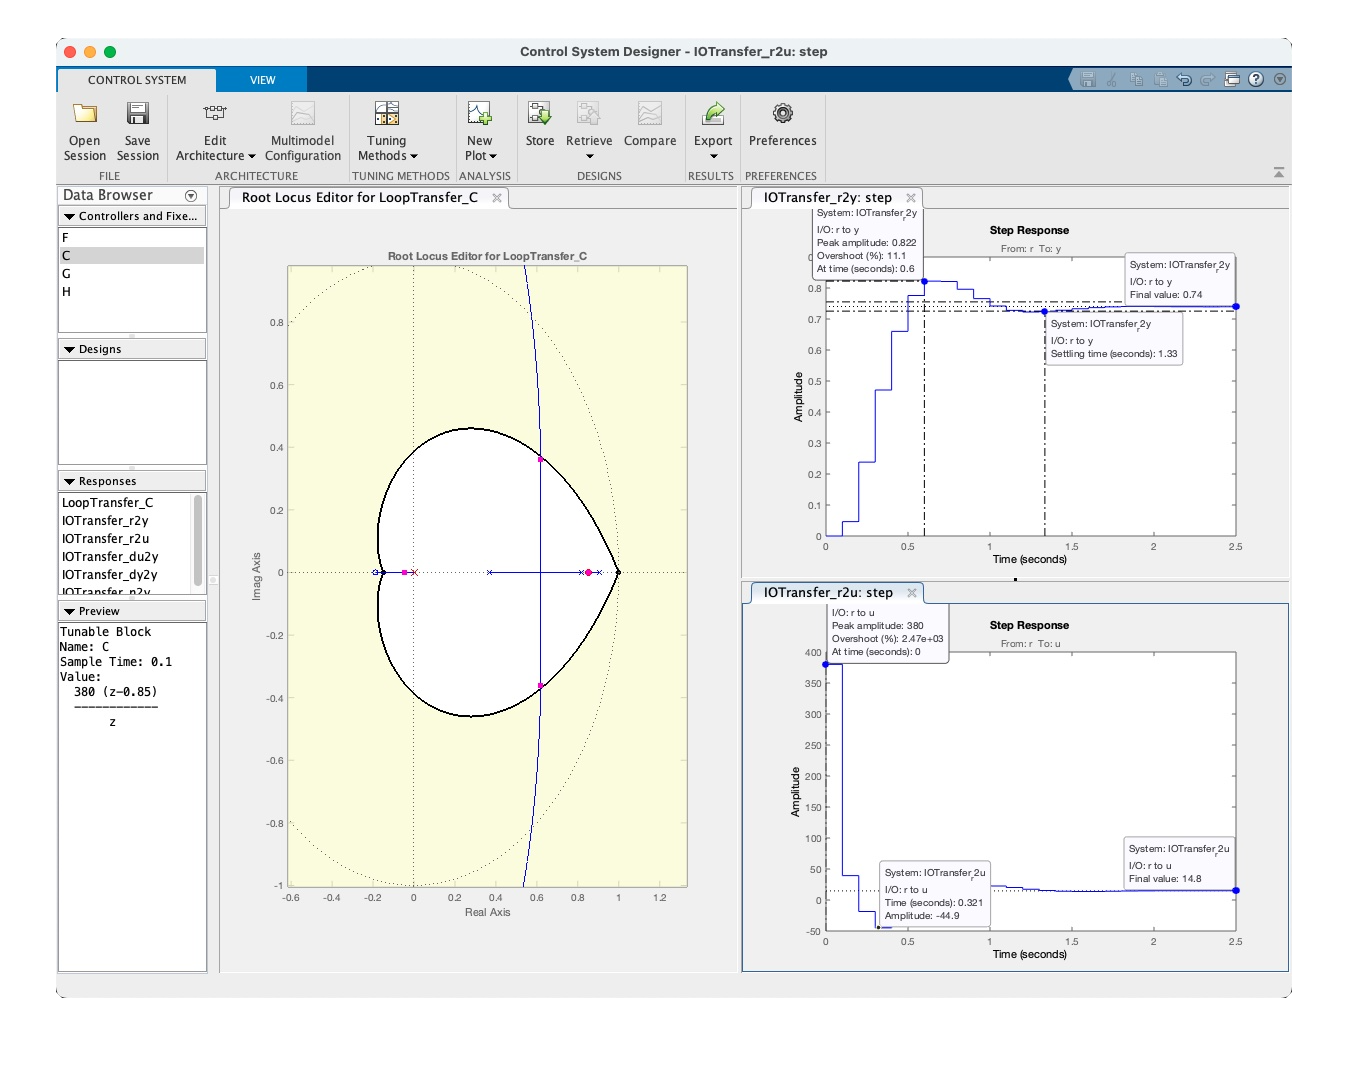Click the Multimodel Configuration icon
The width and height of the screenshot is (1348, 1072).
click(x=303, y=113)
